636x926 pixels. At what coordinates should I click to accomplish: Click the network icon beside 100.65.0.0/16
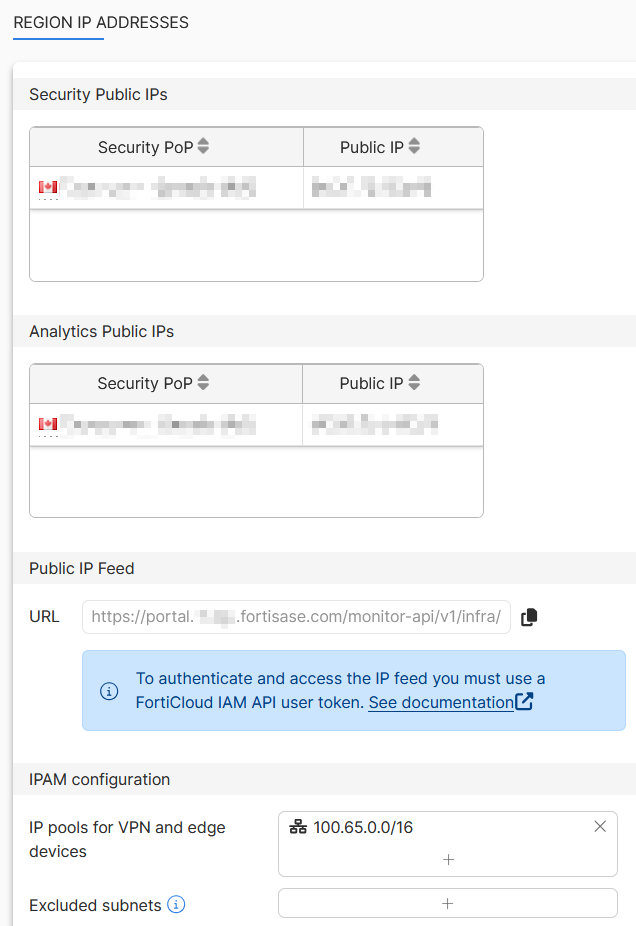[296, 826]
